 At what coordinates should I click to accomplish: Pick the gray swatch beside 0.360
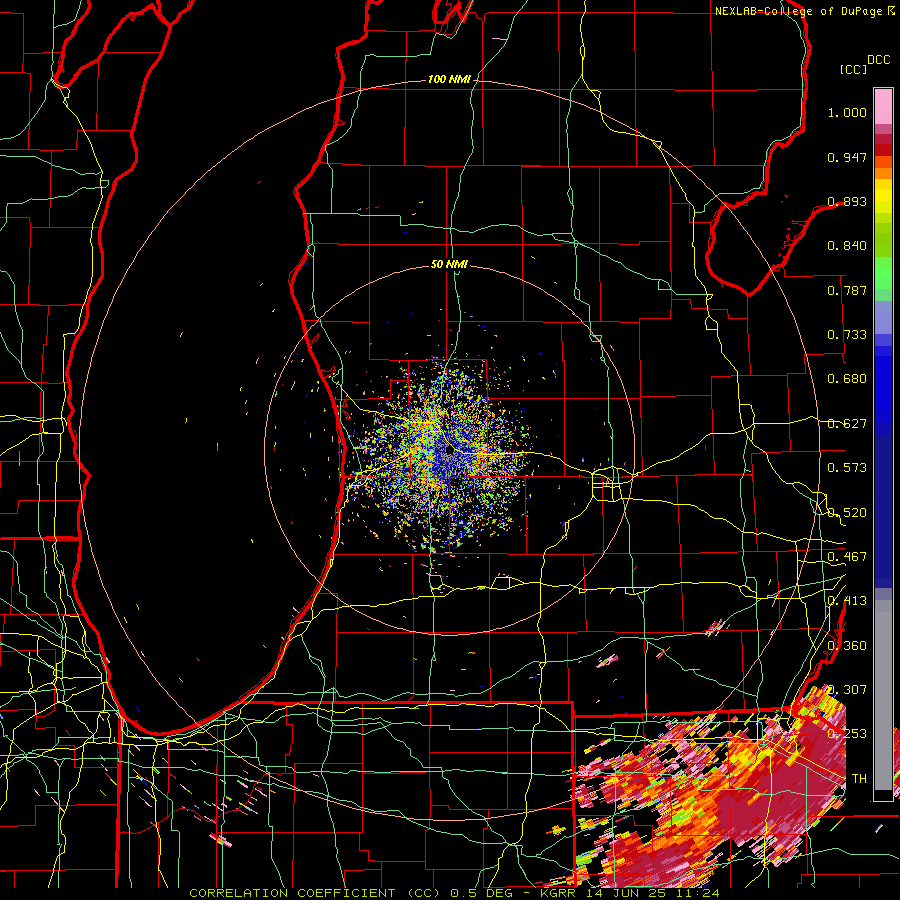point(883,695)
